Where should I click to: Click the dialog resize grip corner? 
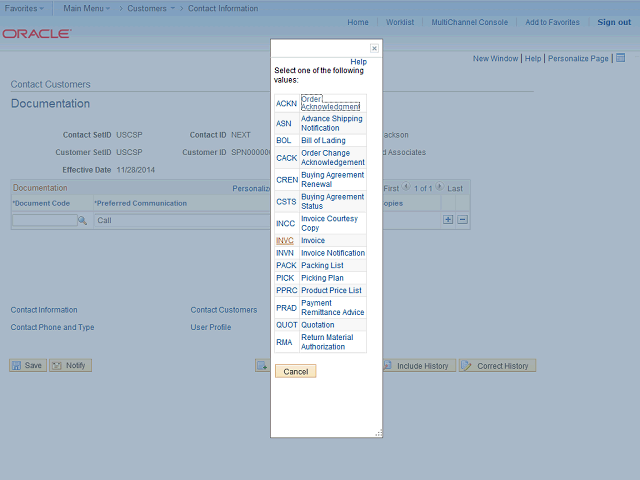pos(379,433)
